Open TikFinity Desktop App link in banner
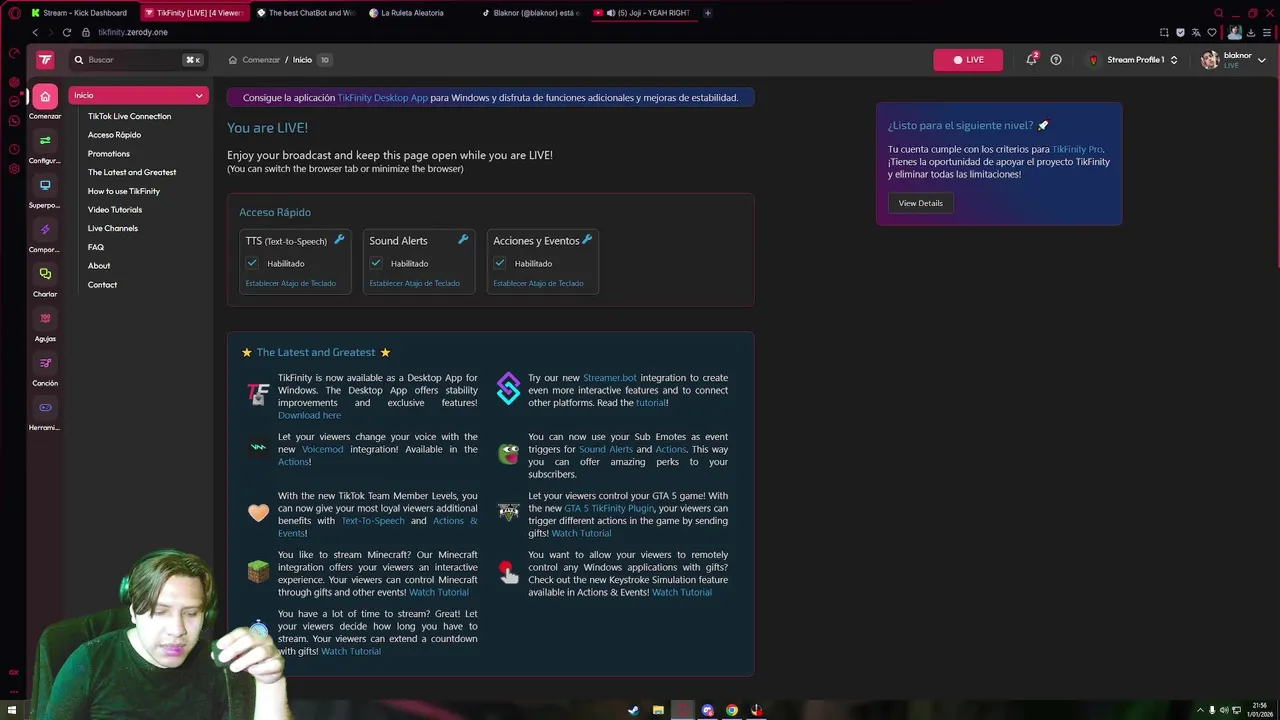Image resolution: width=1280 pixels, height=720 pixels. 383,98
